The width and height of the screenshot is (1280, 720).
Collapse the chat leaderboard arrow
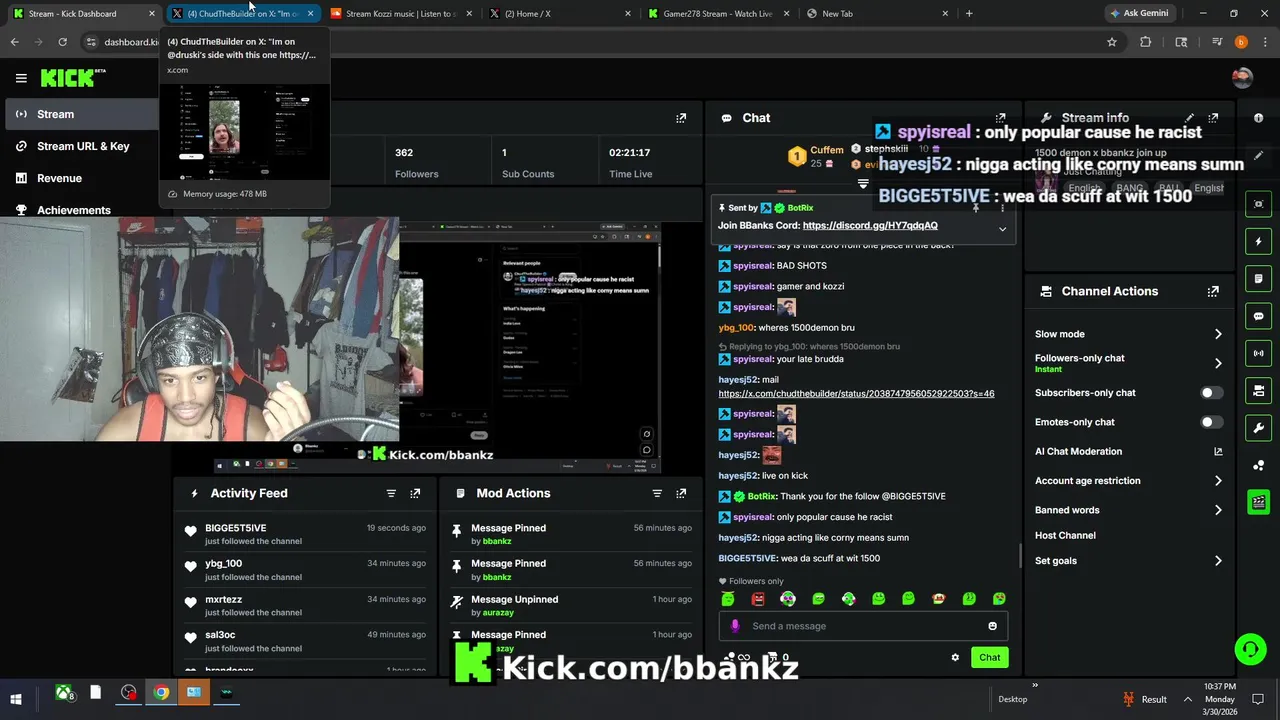863,184
